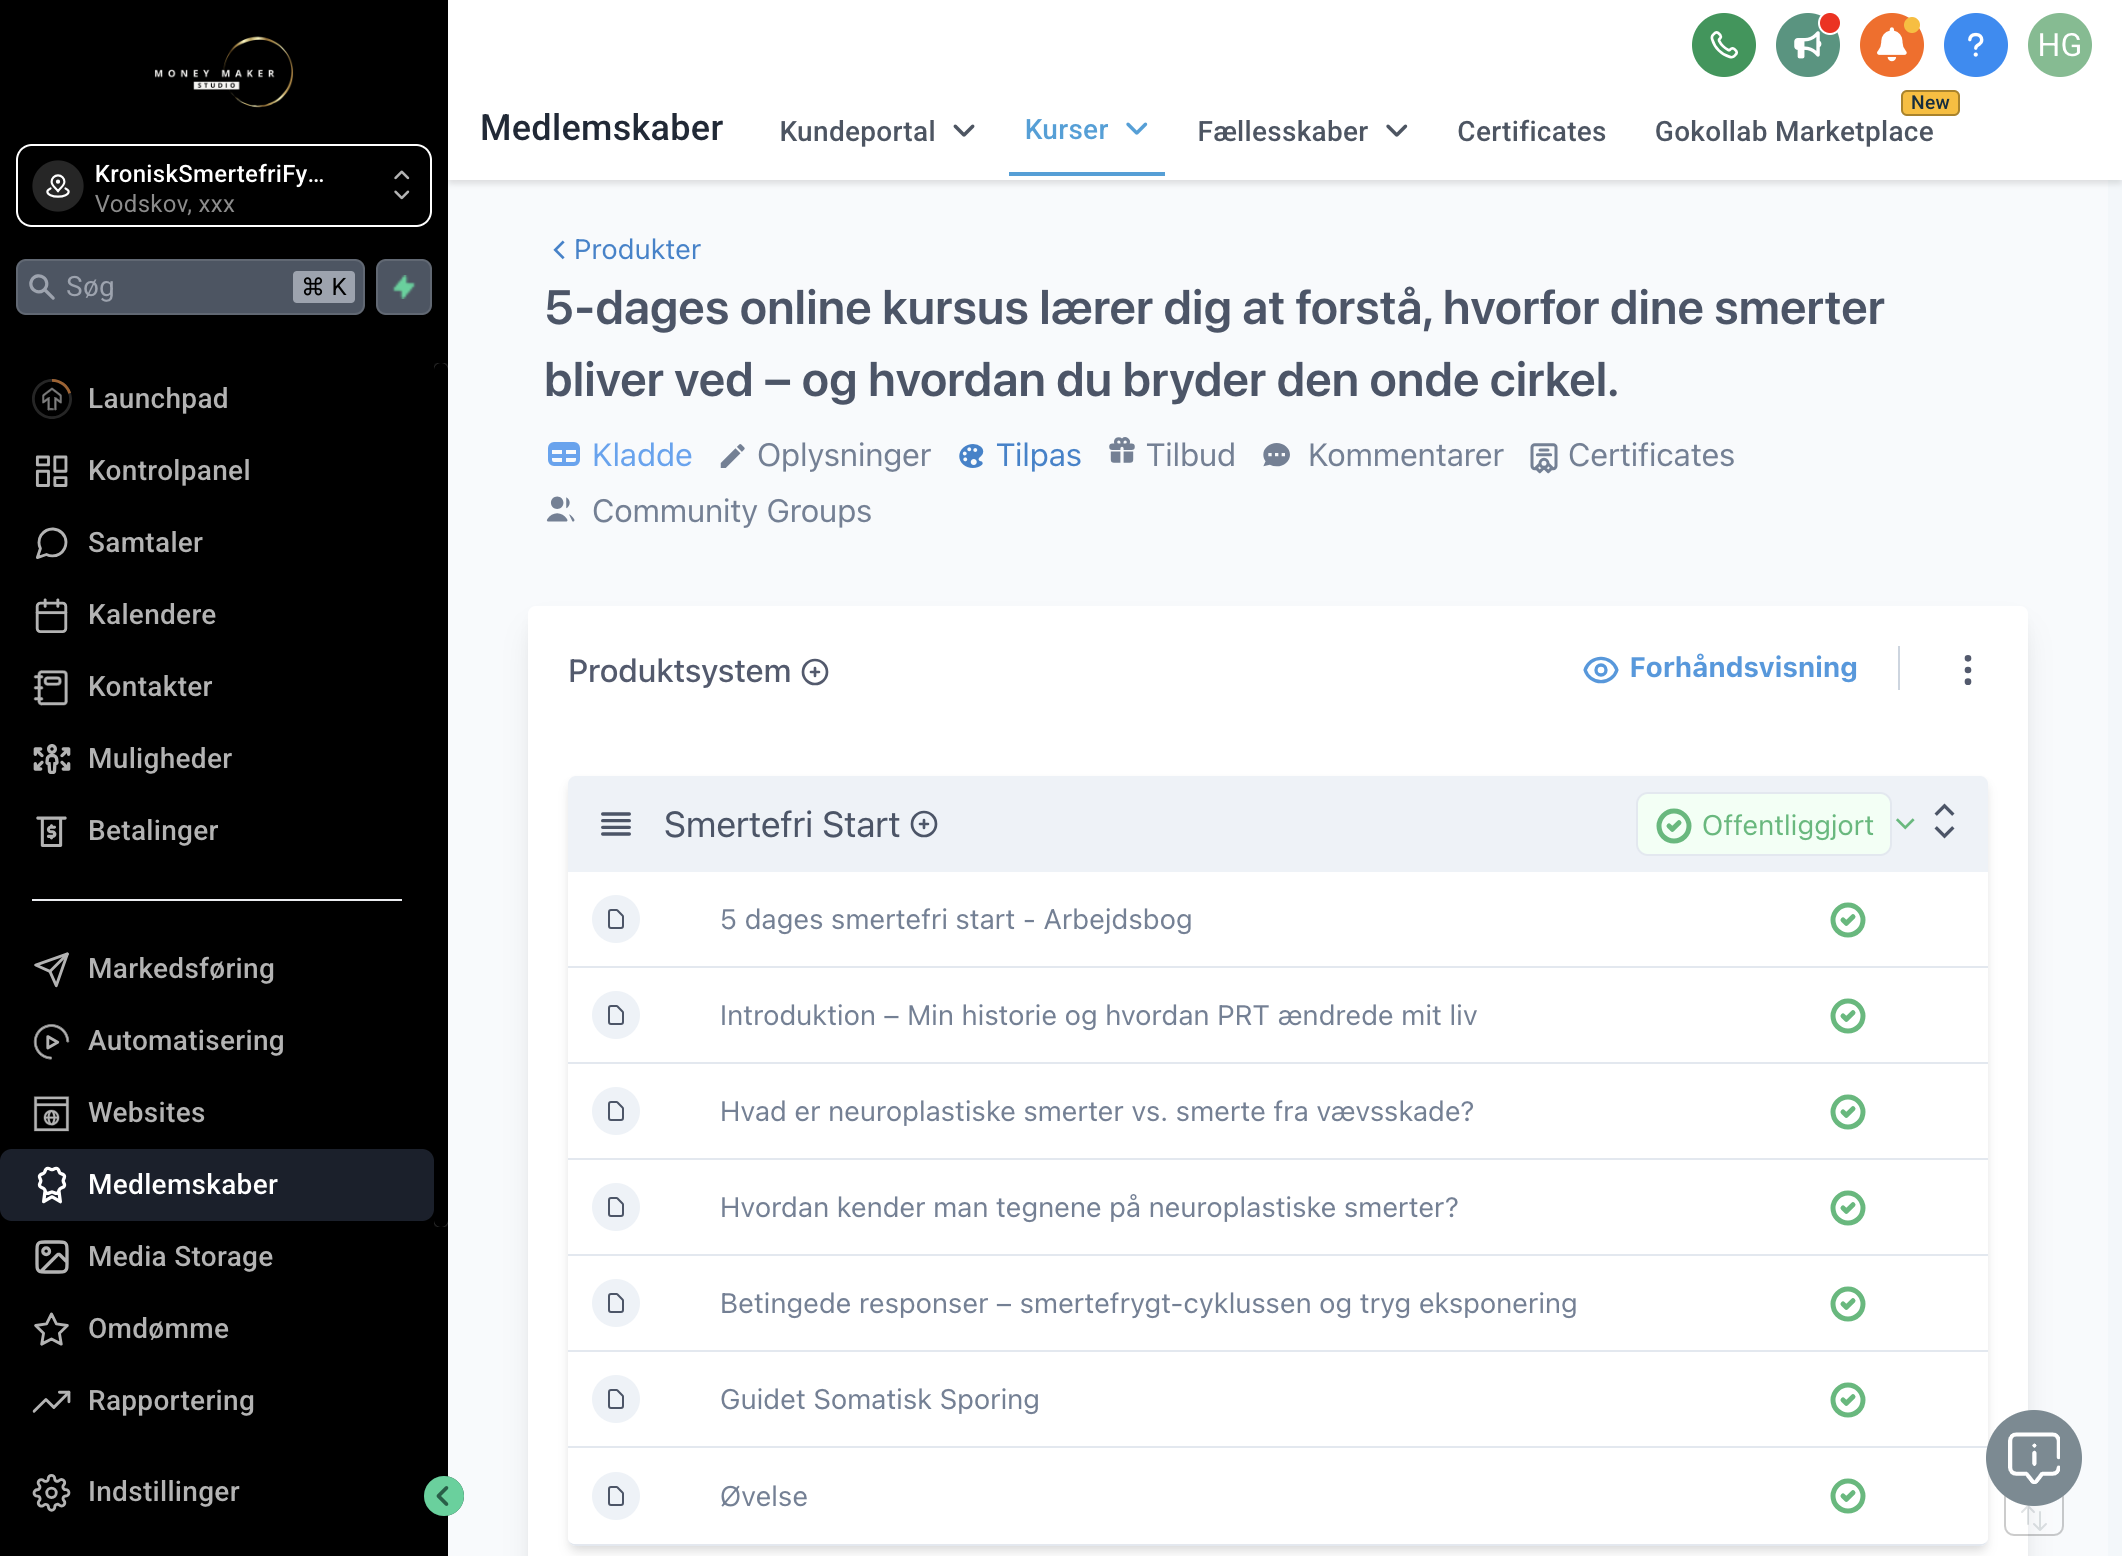
Task: Open Betalinger in the sidebar
Action: click(217, 830)
